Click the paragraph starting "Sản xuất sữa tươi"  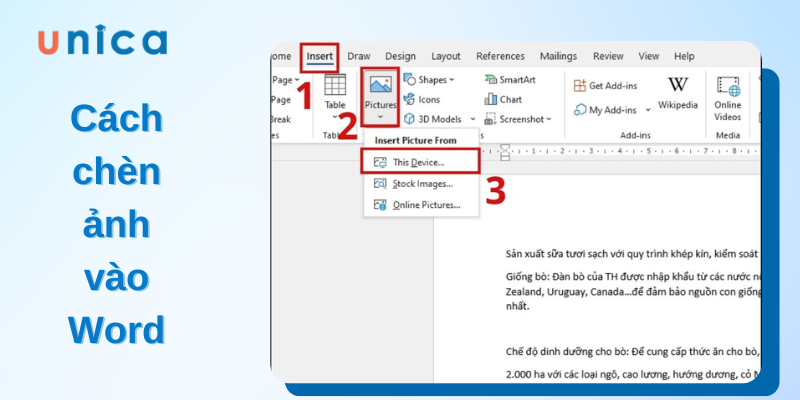(x=633, y=254)
